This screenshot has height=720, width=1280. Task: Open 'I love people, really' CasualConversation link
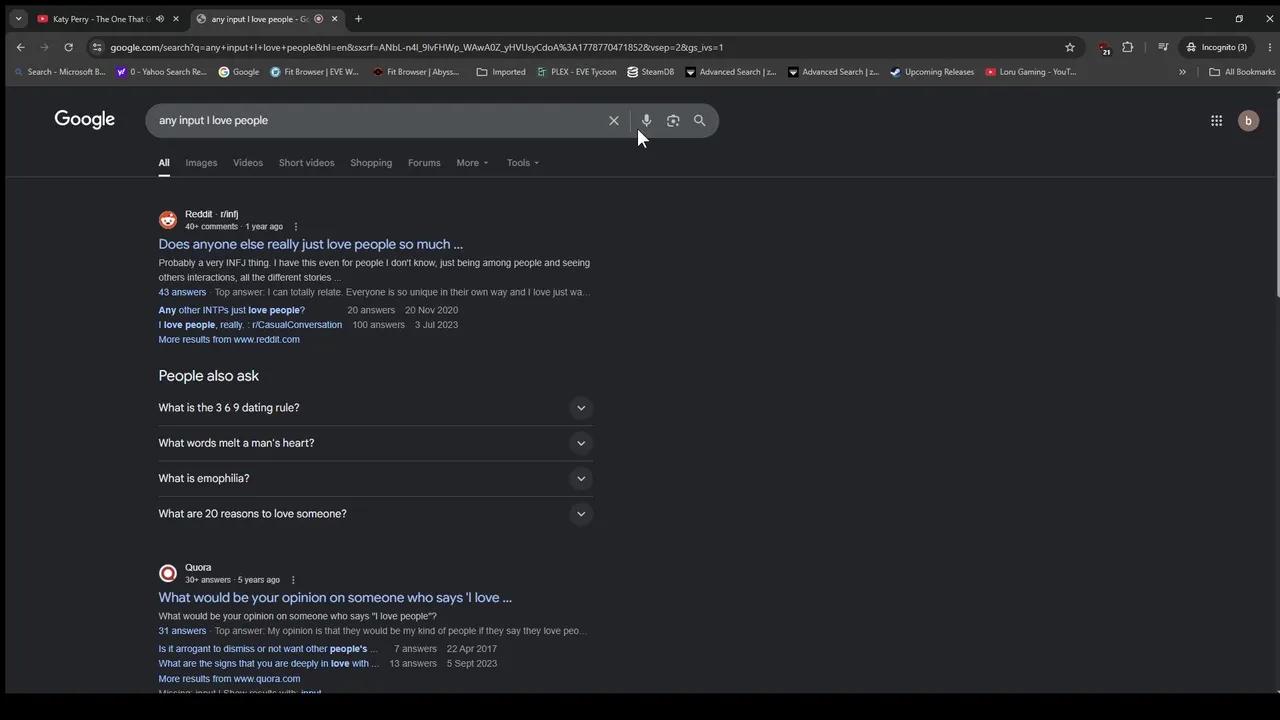coord(250,325)
